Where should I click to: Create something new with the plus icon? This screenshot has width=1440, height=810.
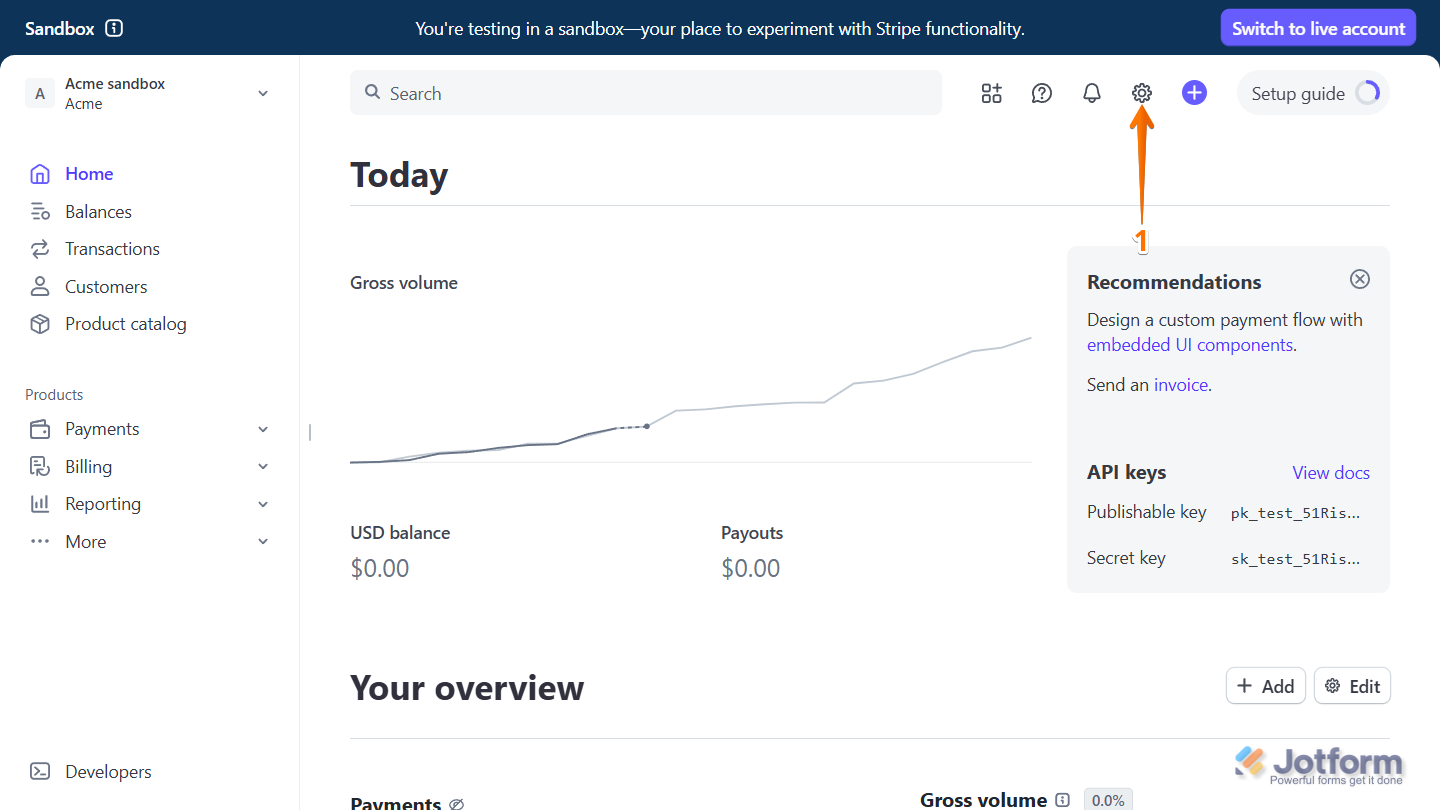tap(1194, 93)
